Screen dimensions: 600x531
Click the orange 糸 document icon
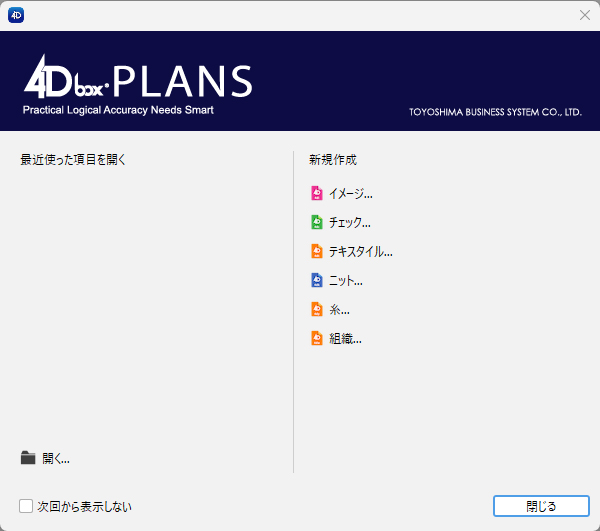[x=316, y=309]
